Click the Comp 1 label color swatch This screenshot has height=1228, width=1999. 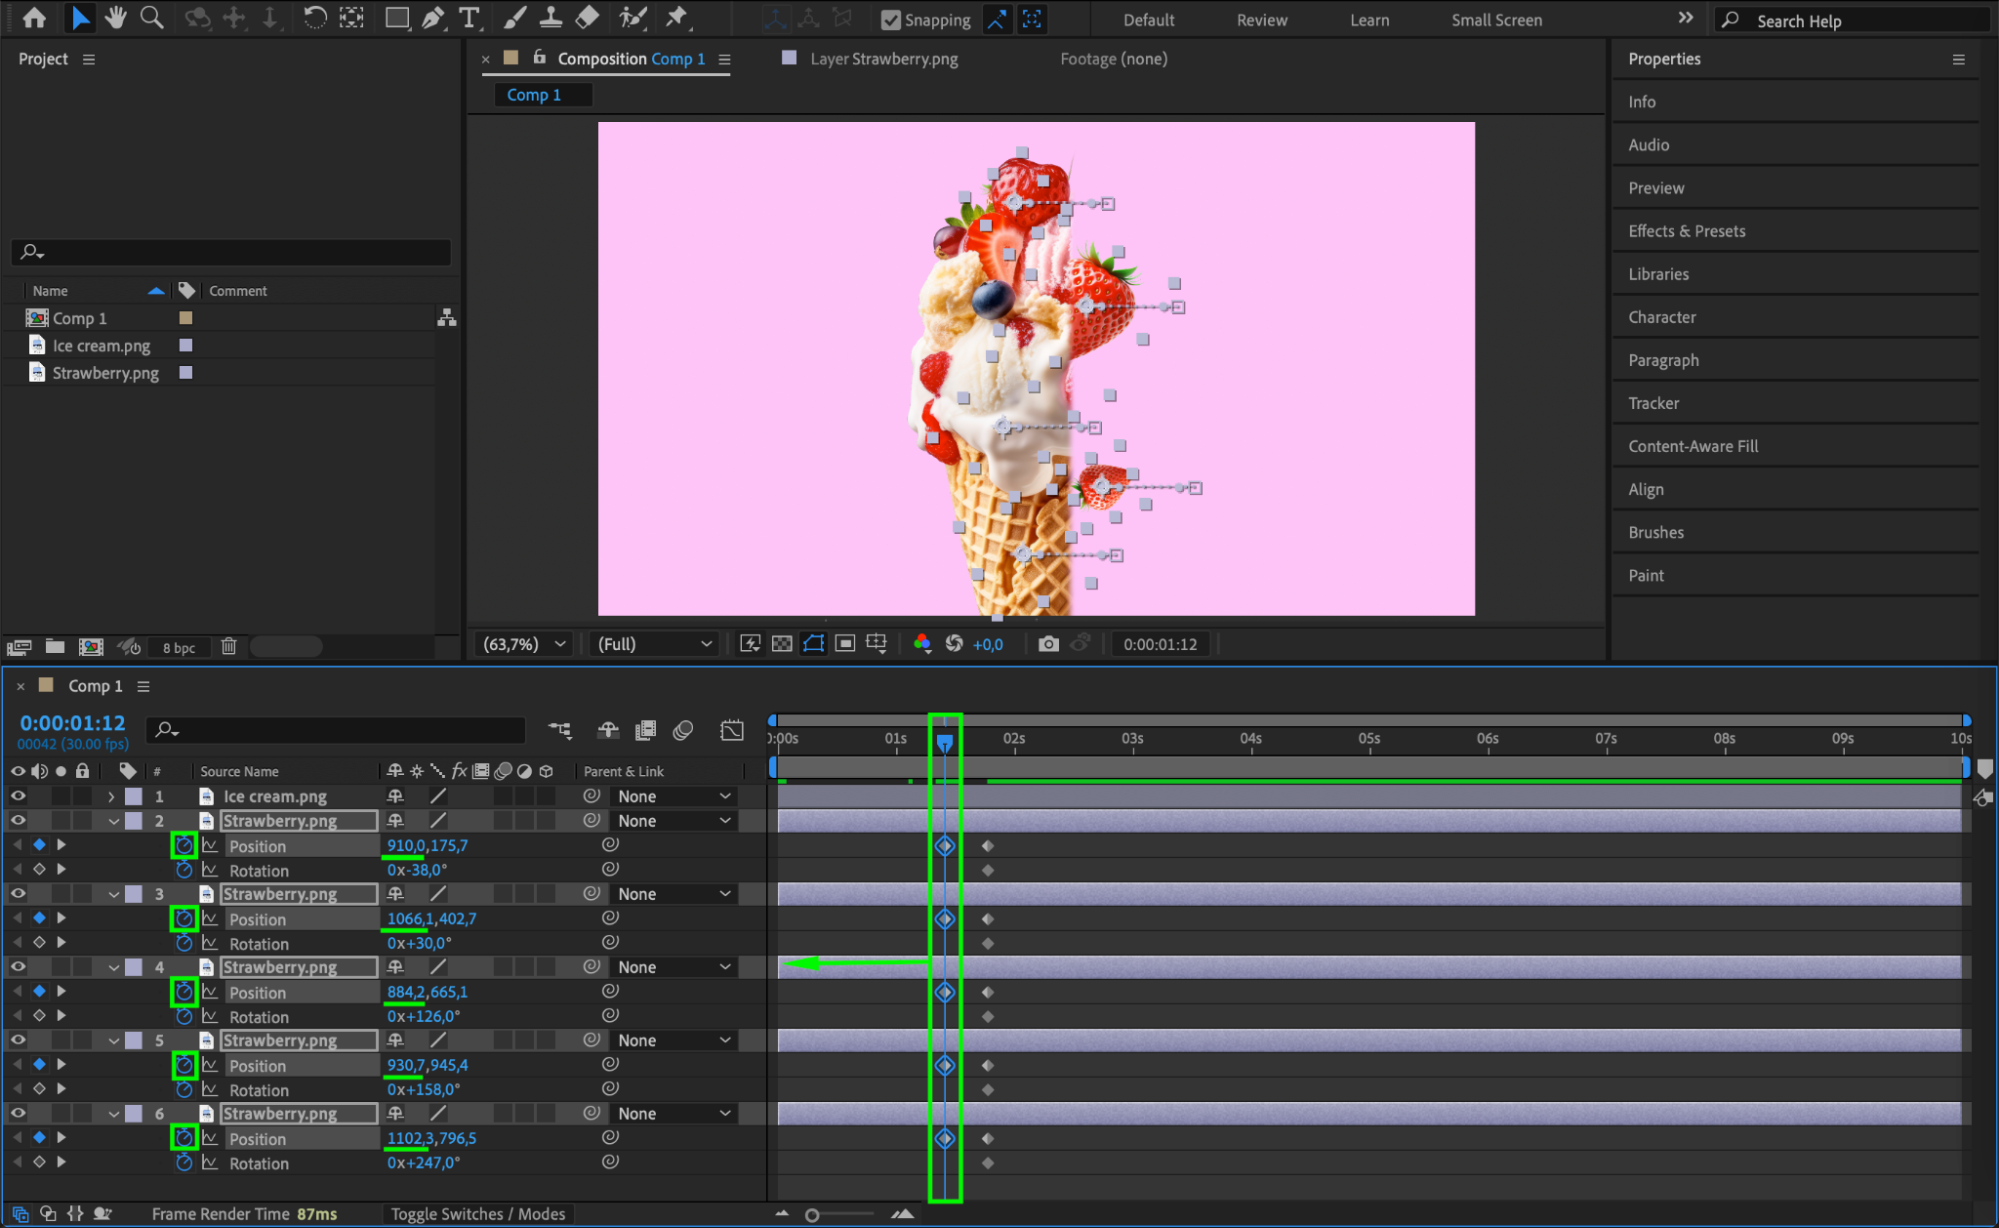point(185,318)
